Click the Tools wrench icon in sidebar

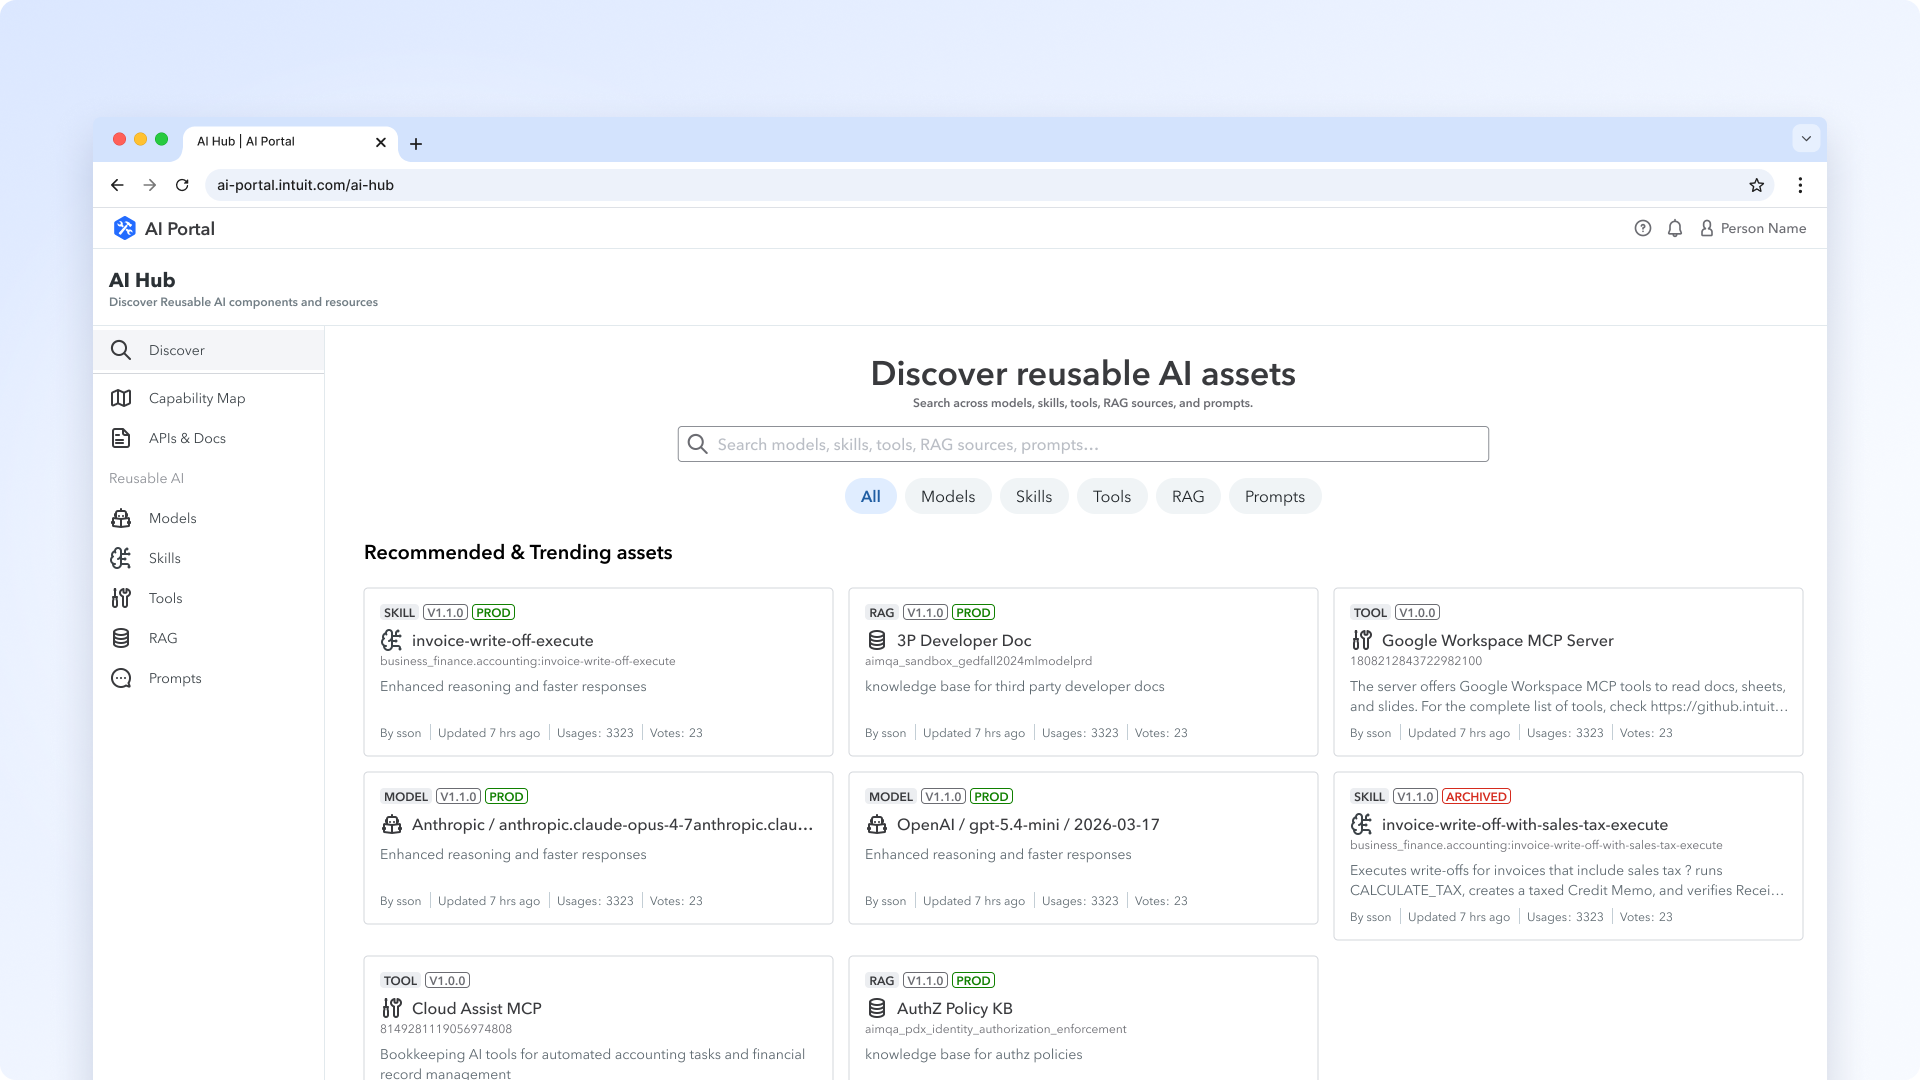[121, 598]
